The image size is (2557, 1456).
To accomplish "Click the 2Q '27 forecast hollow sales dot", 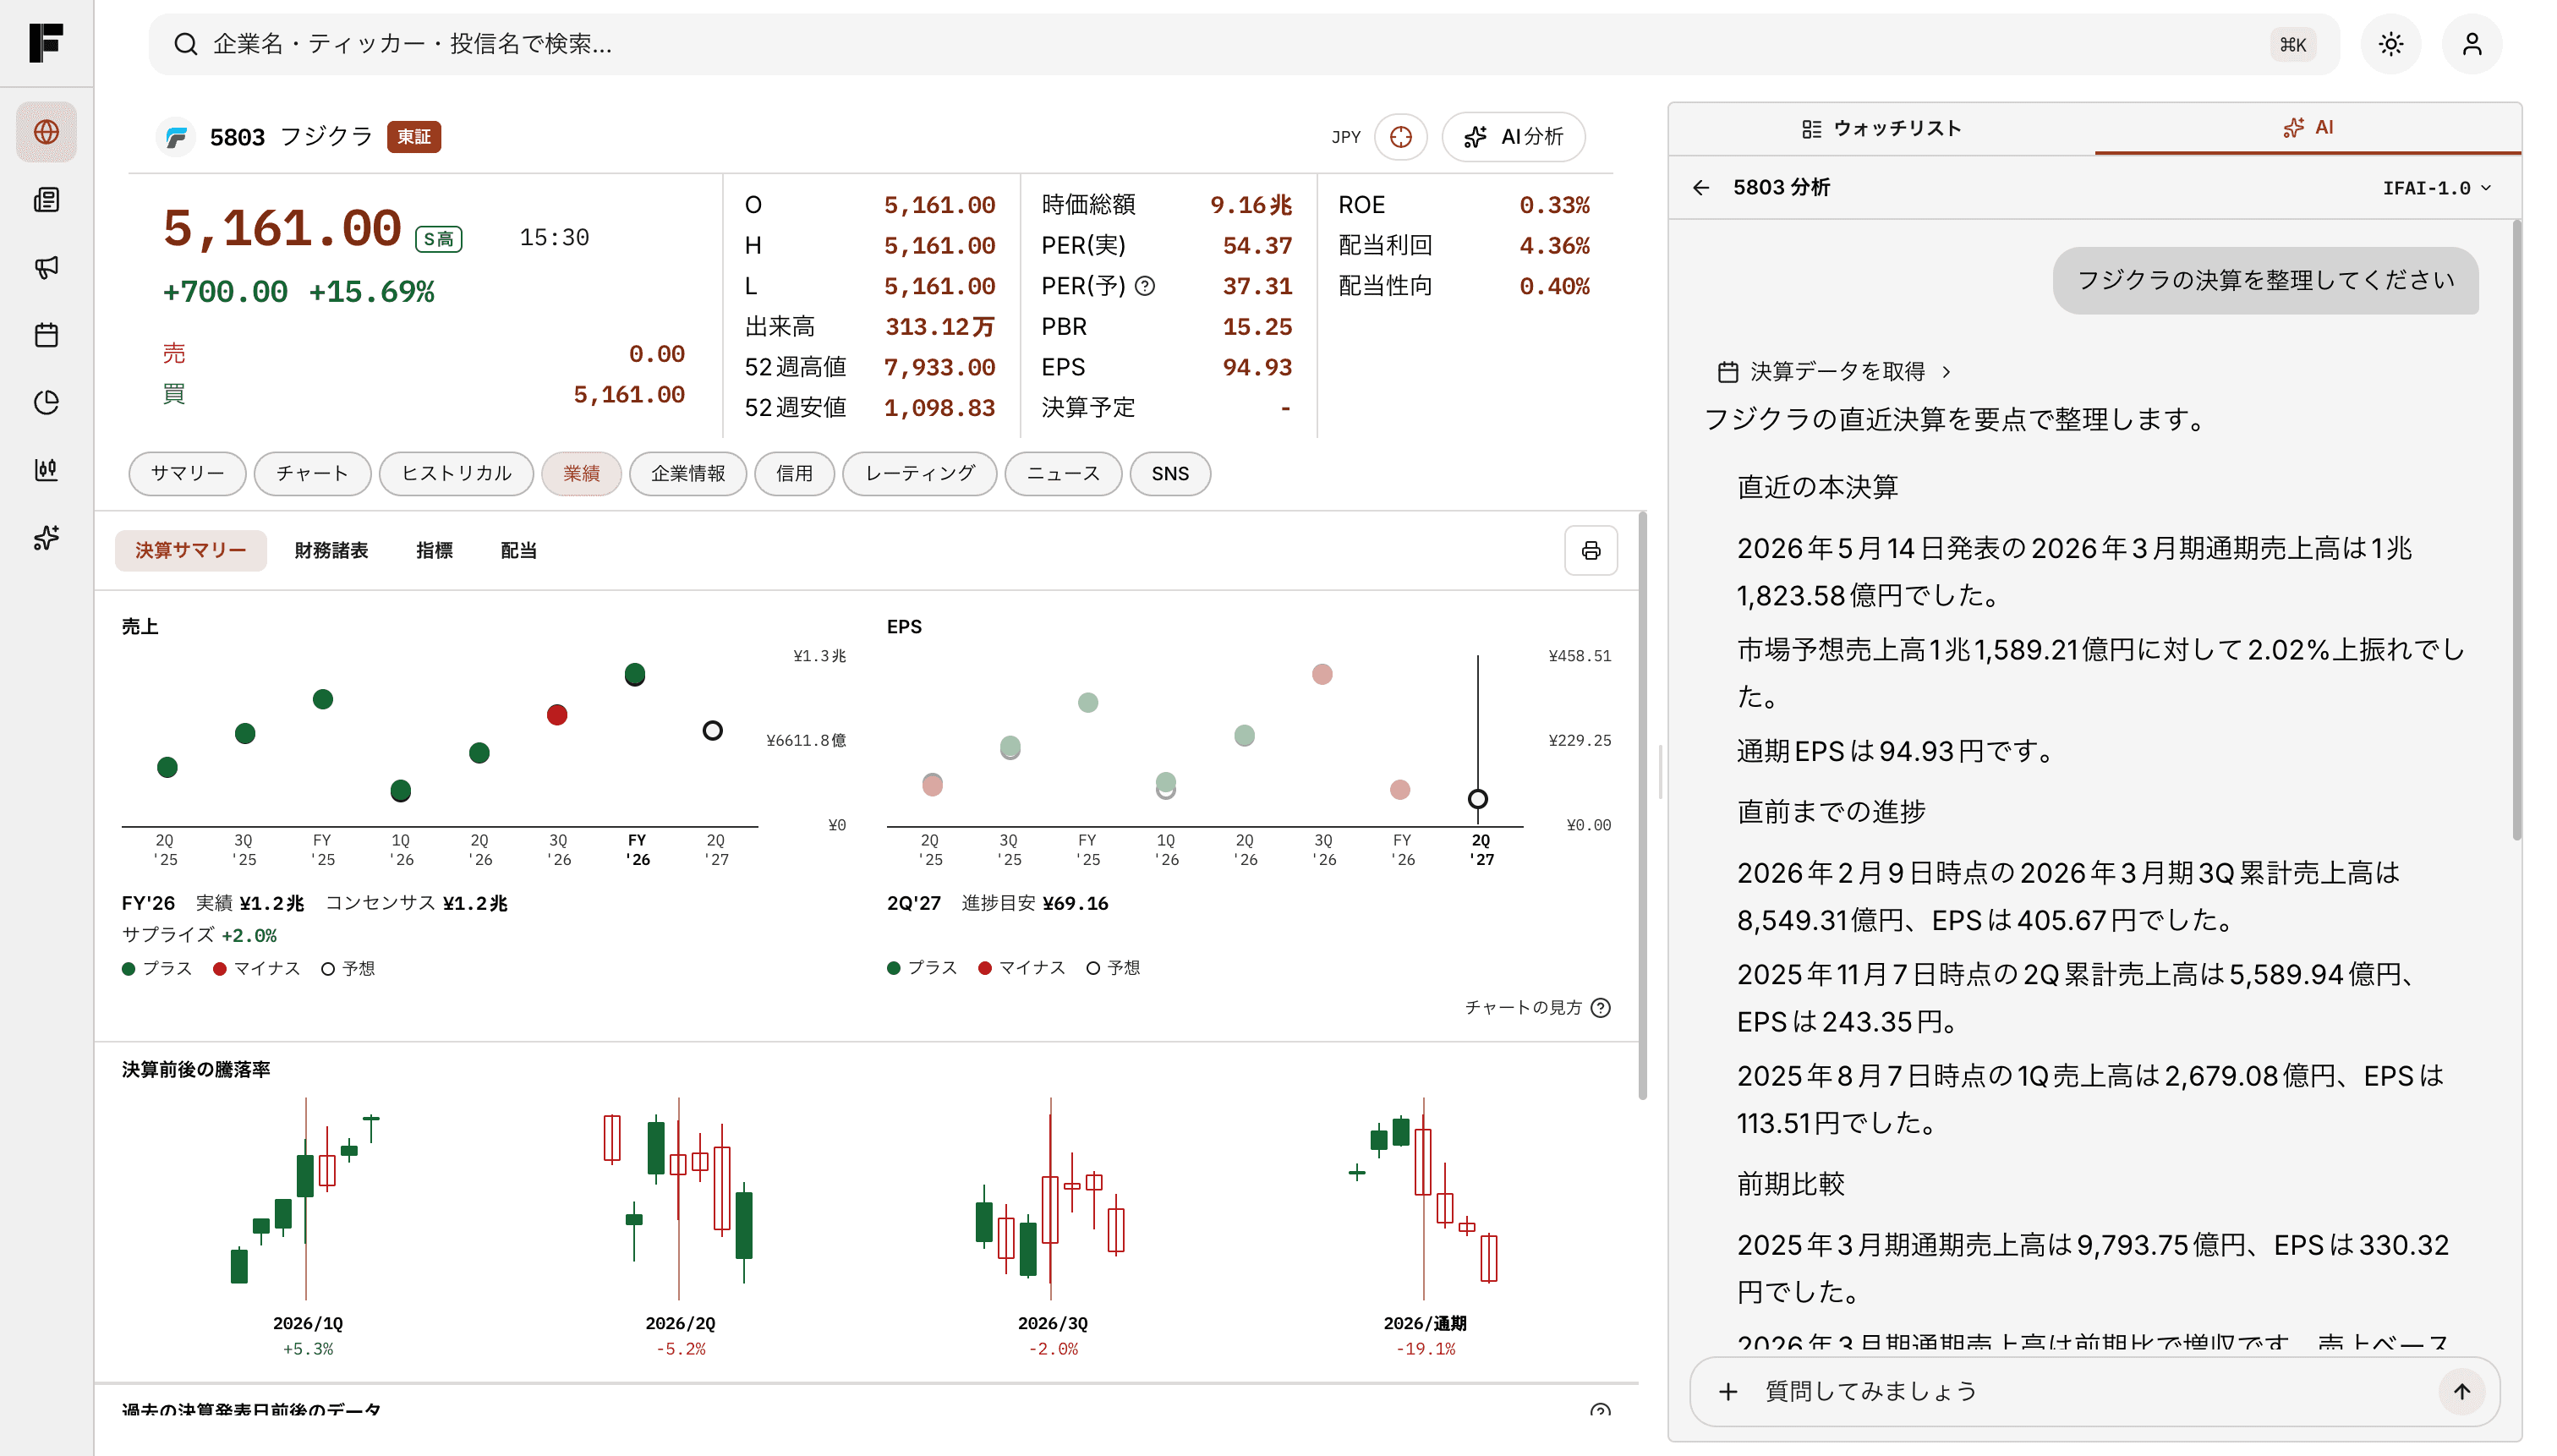I will (712, 731).
